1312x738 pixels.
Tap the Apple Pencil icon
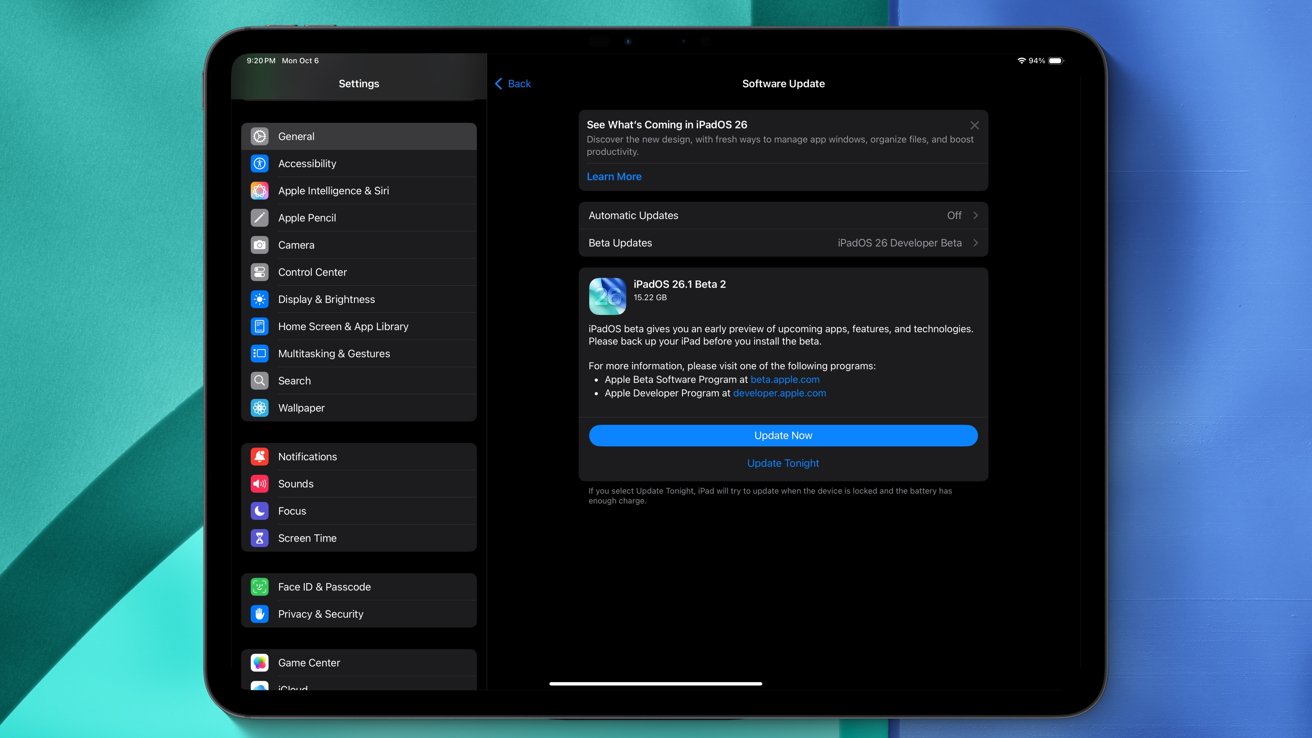coord(260,217)
